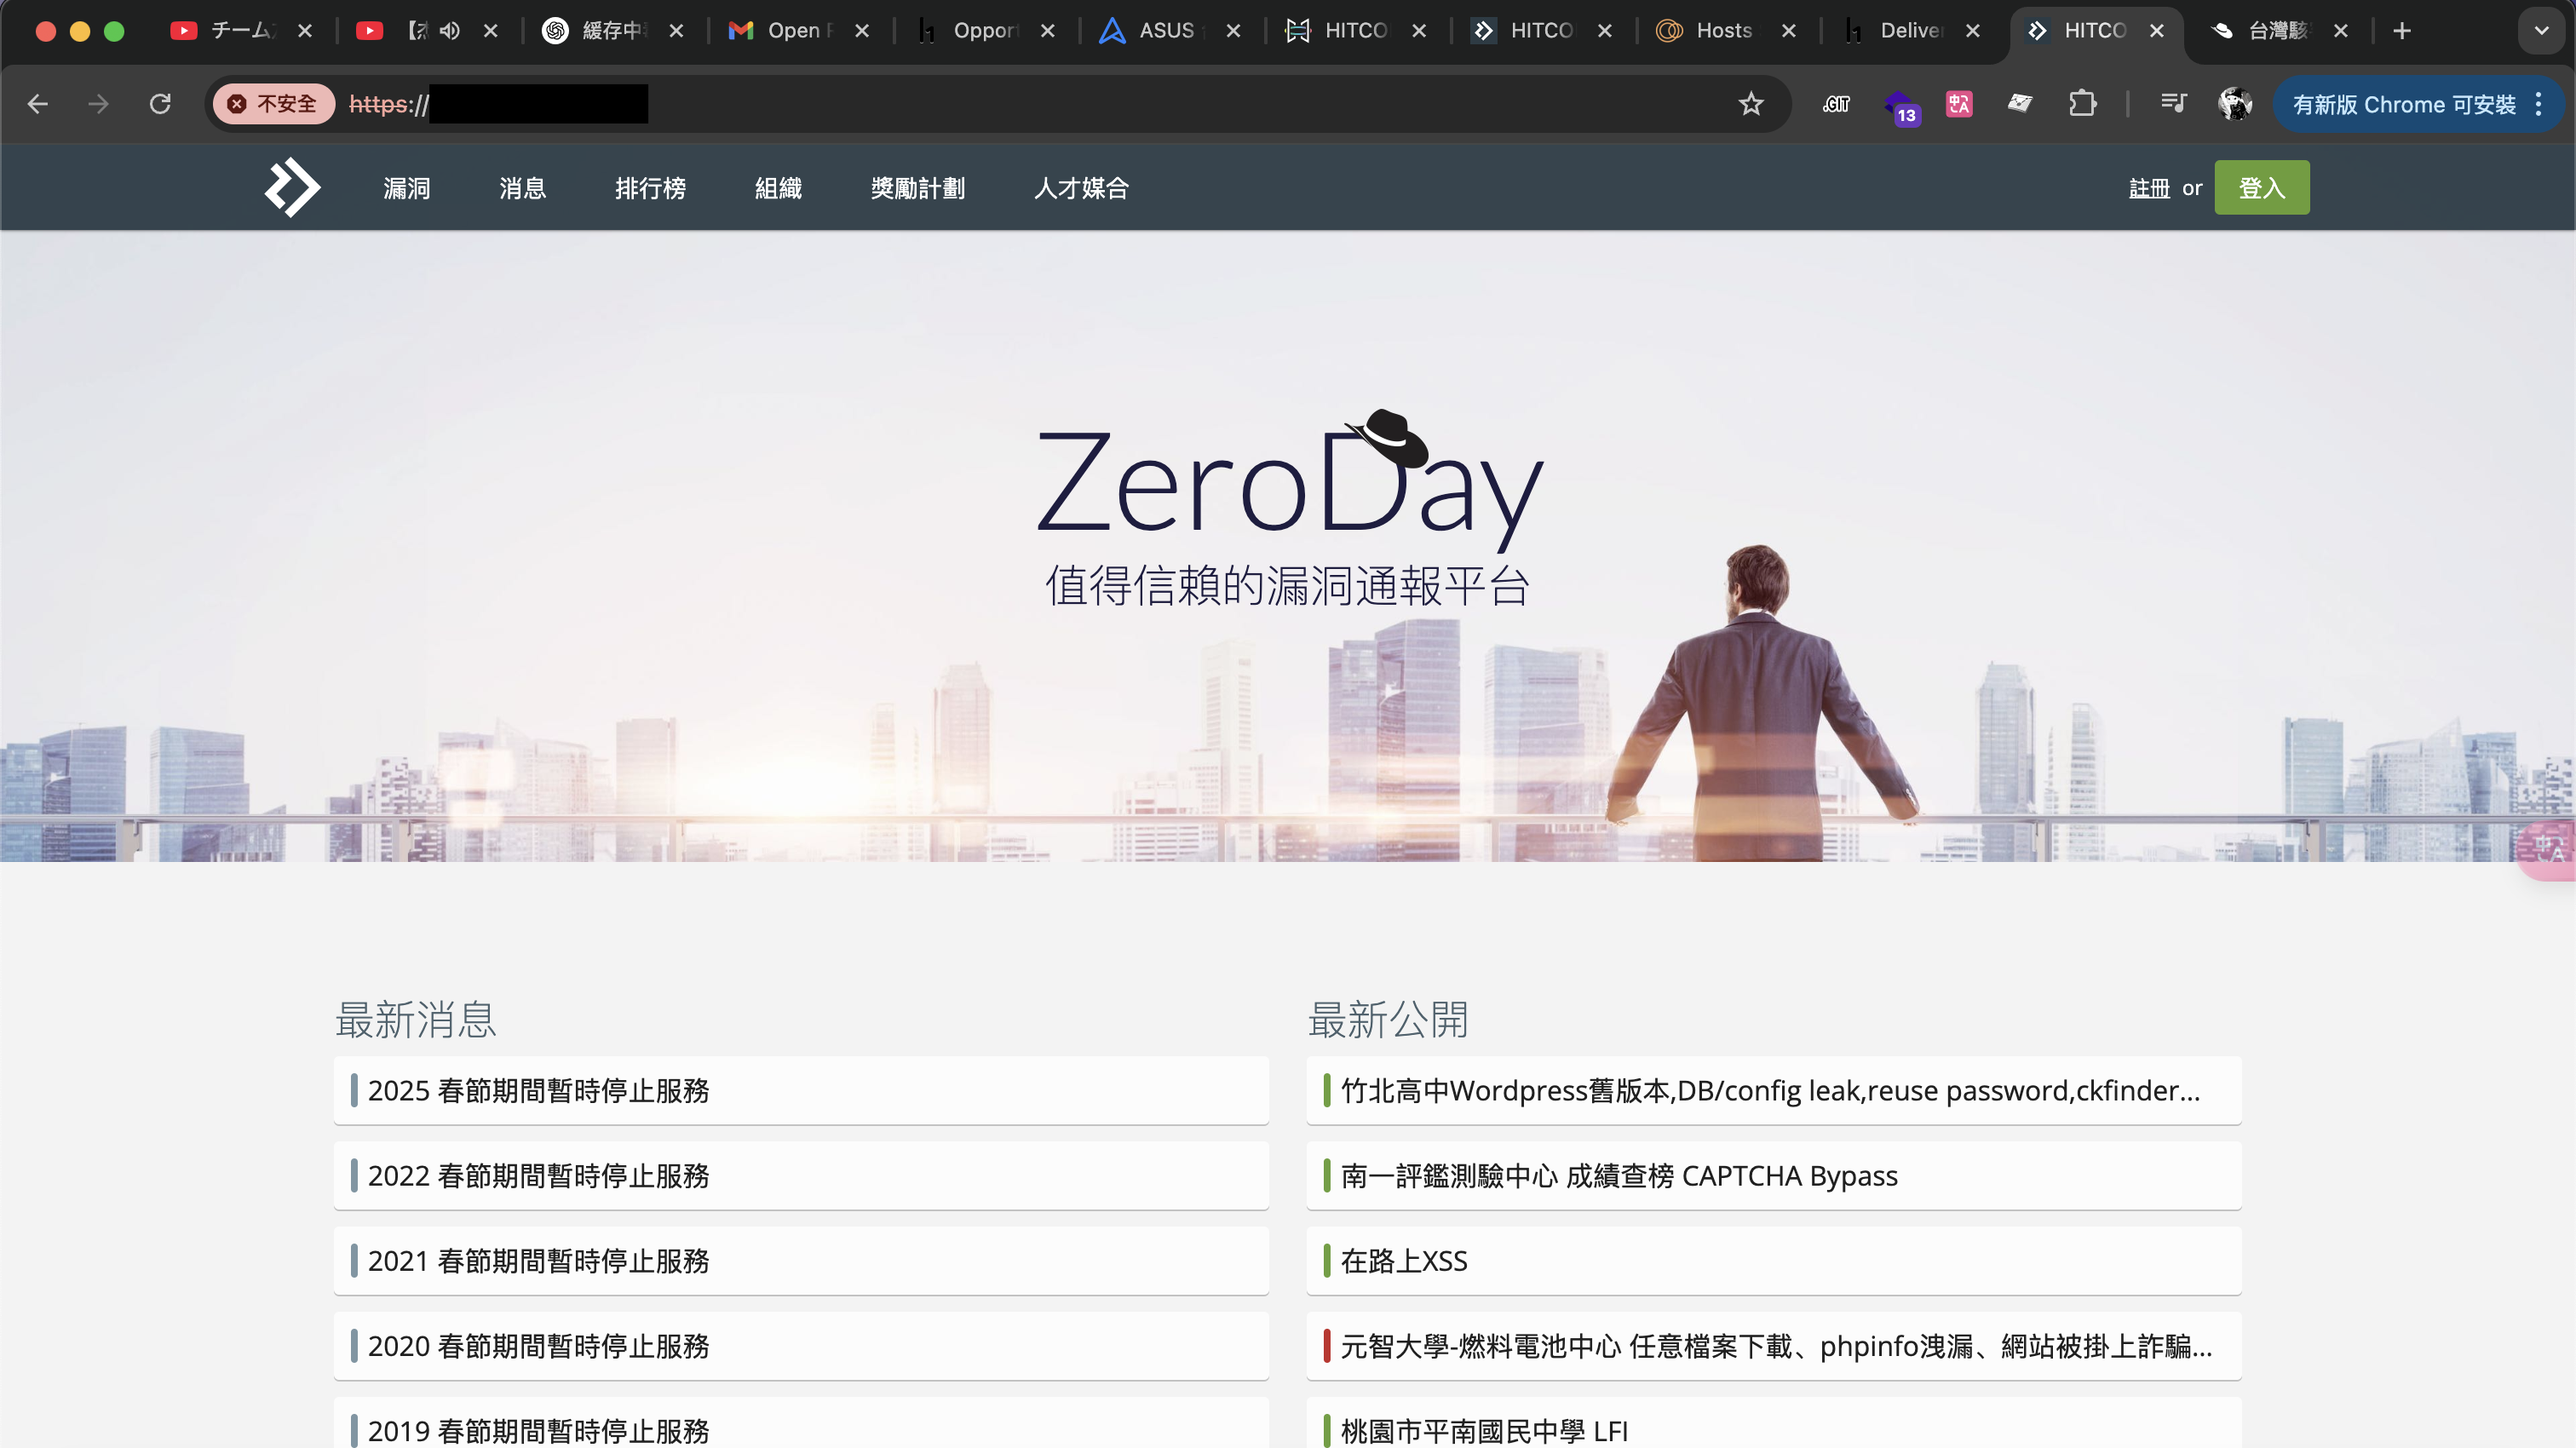Click the 最新公開 section heading
Screen dimensions: 2576x1448
pos(1389,1019)
